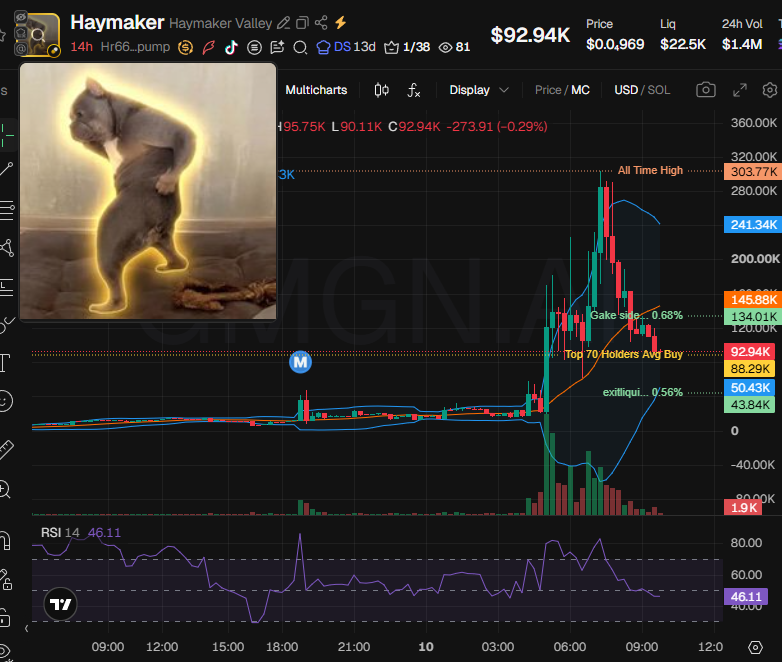Click the blue 241.34K price axis tag
This screenshot has width=782, height=662.
click(x=754, y=224)
